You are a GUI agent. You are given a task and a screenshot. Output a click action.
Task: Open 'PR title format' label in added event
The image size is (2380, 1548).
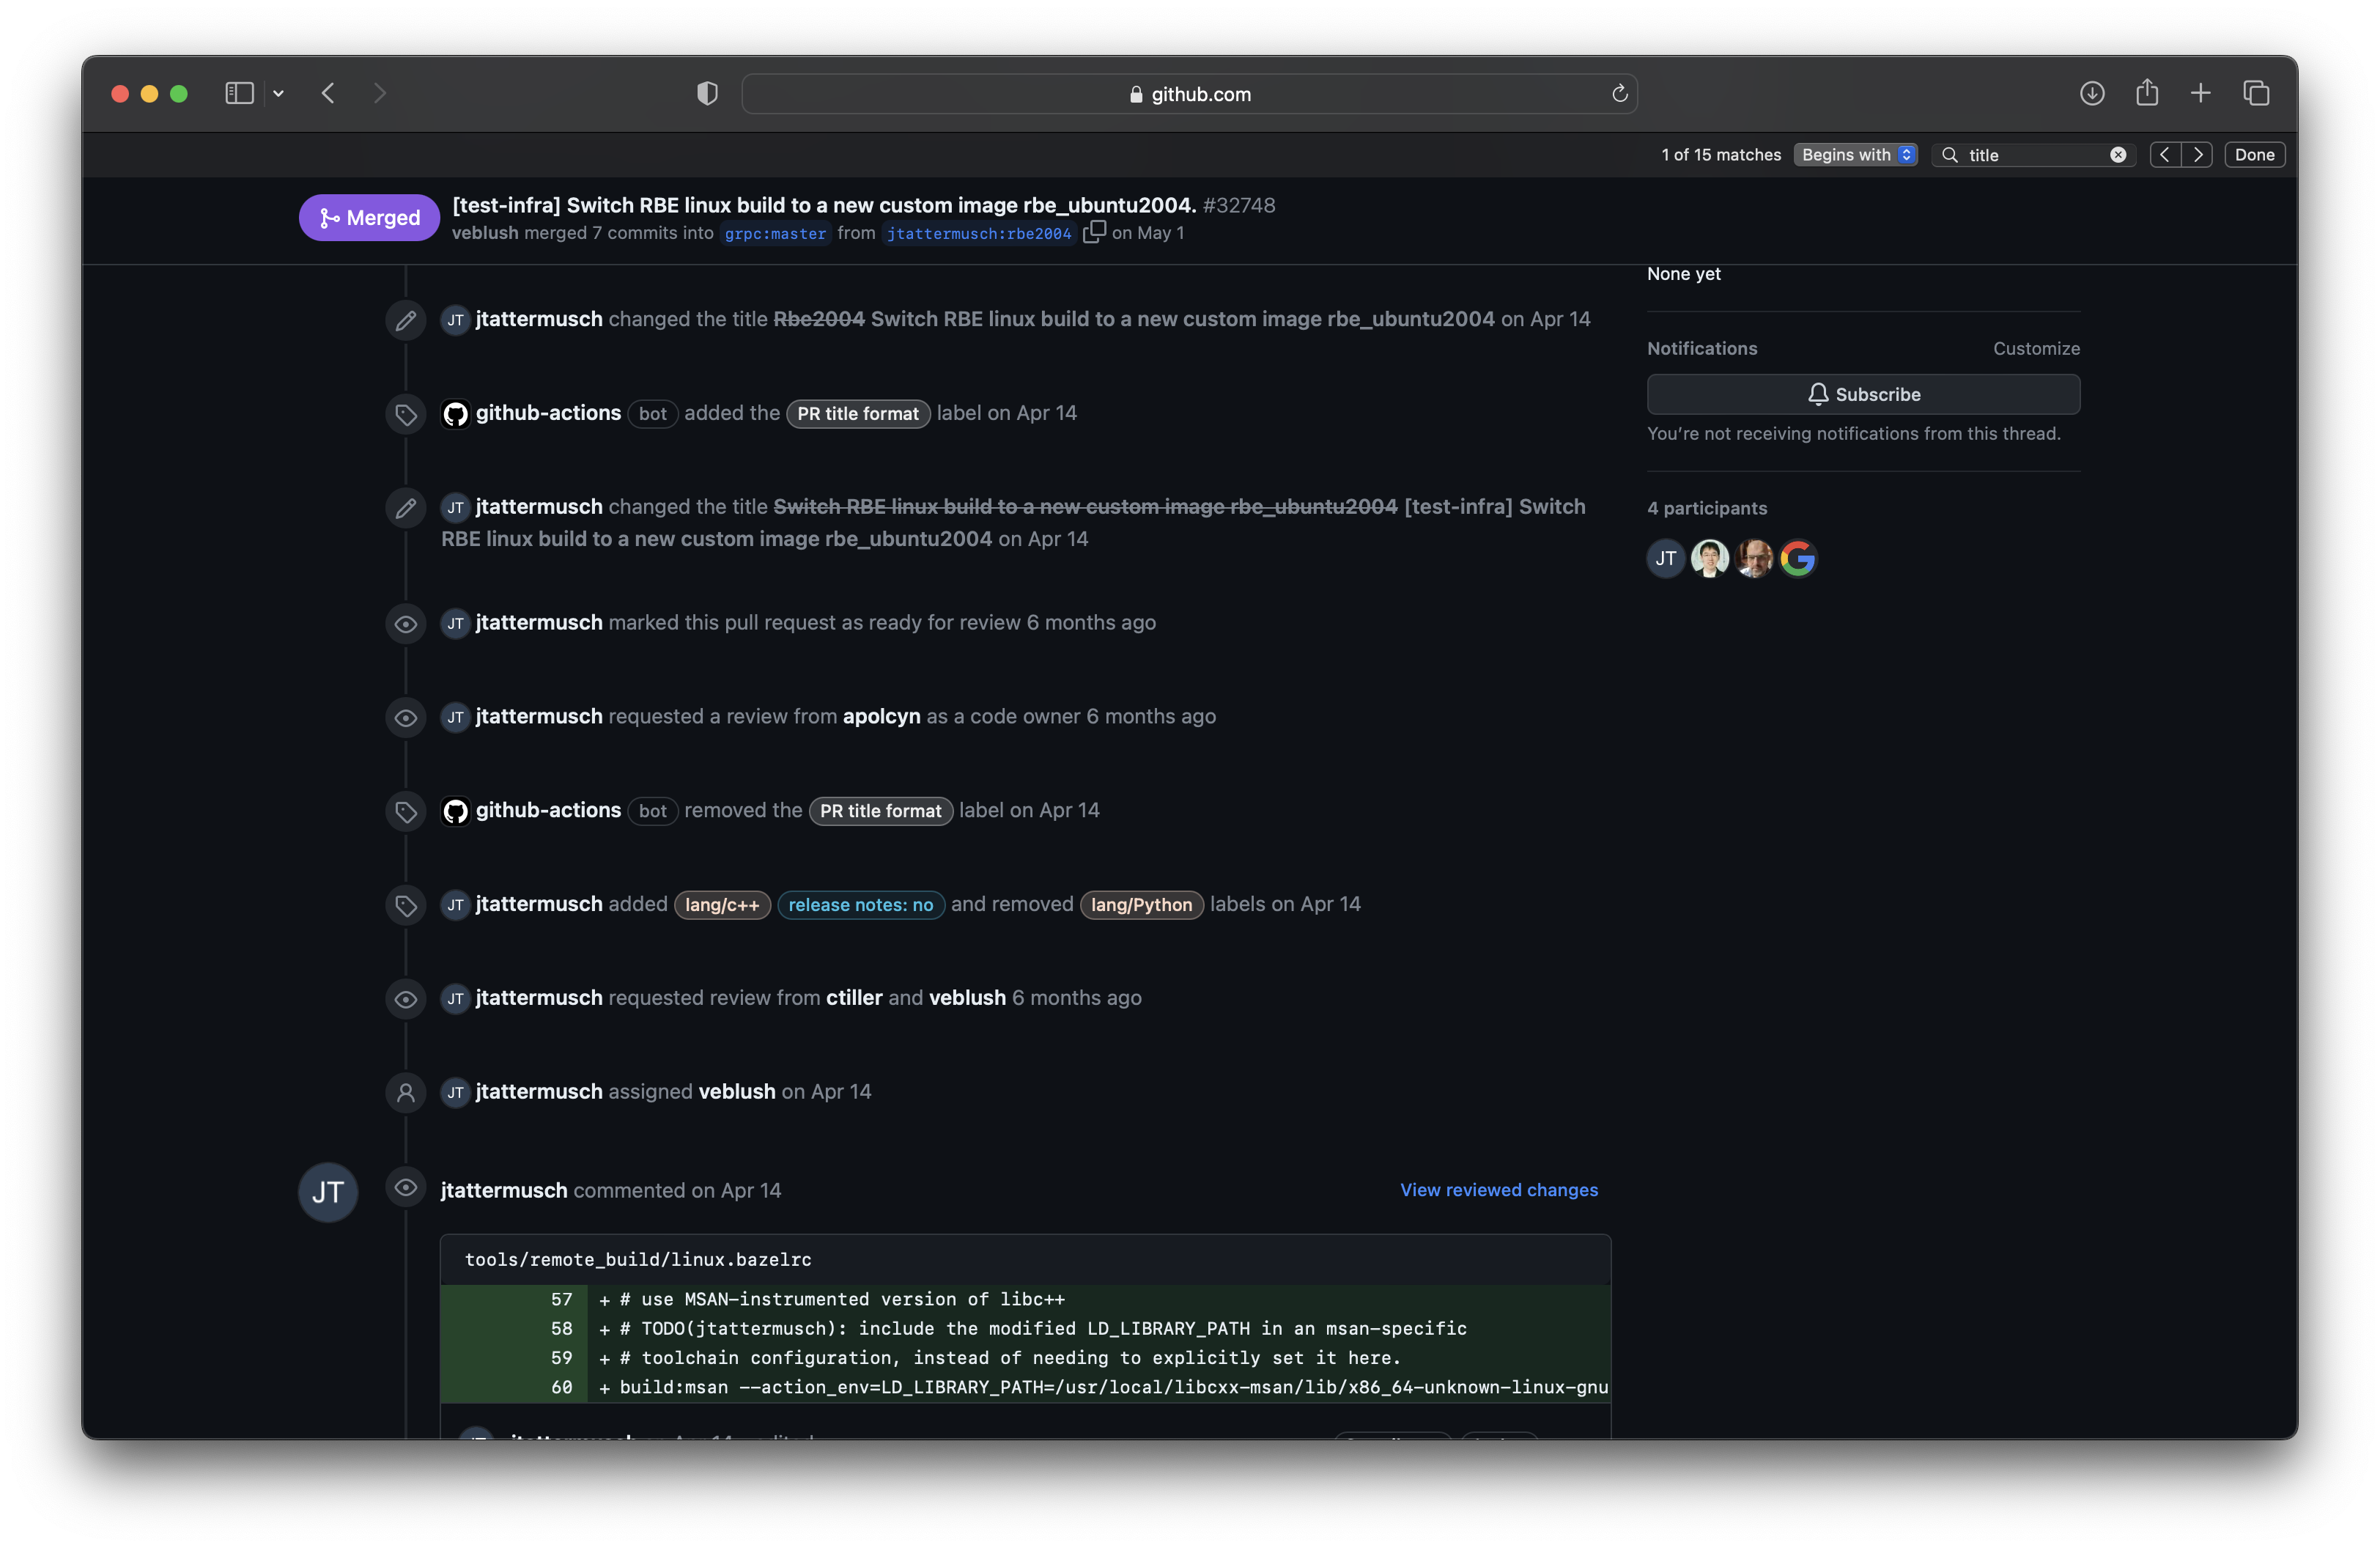(857, 413)
